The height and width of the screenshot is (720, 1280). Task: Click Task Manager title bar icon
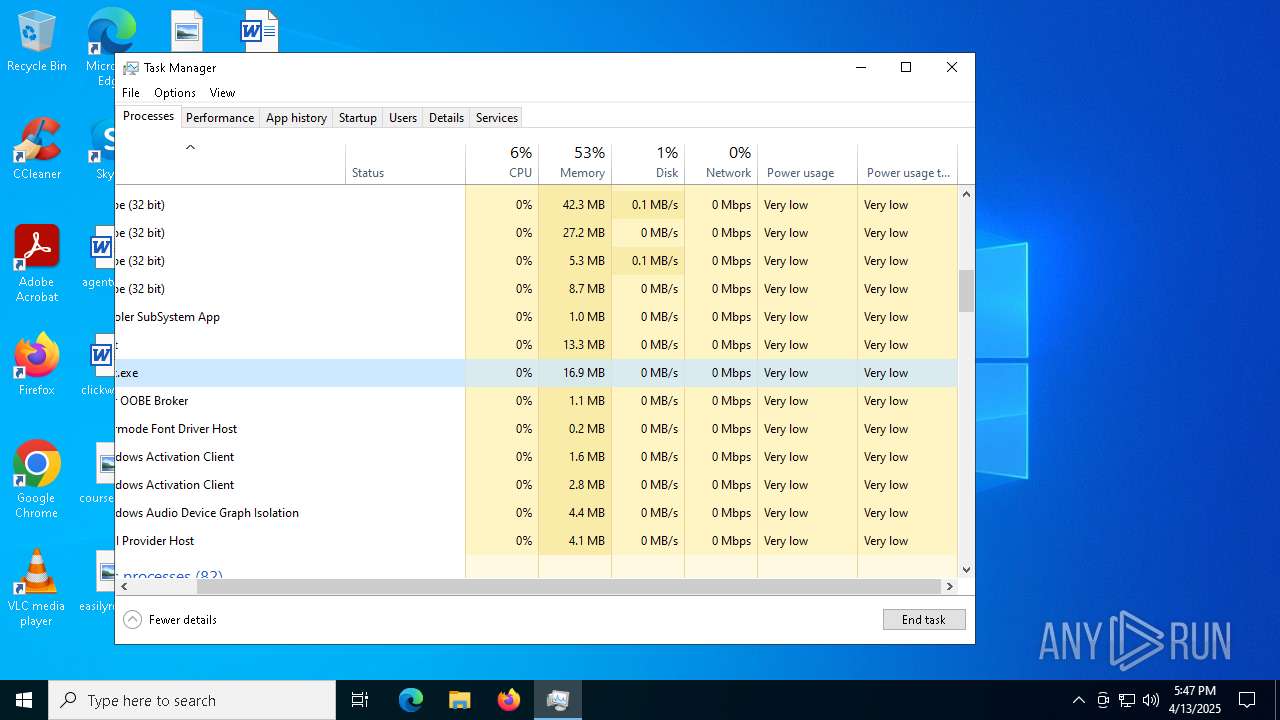(131, 68)
